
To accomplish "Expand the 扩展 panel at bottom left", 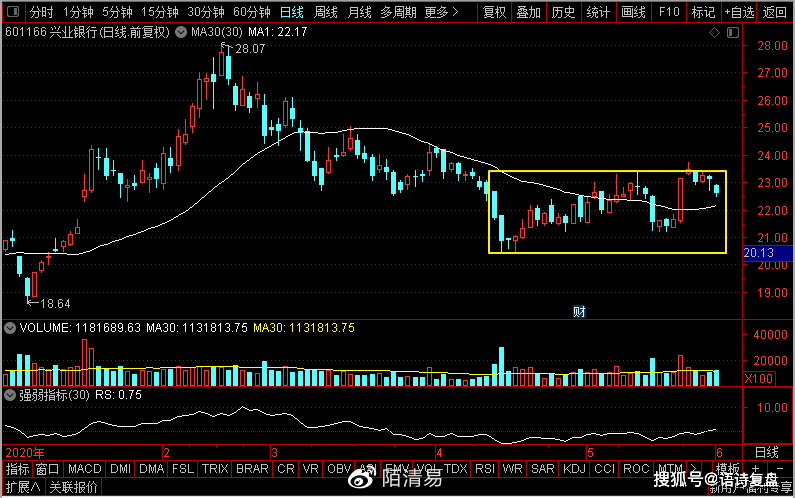I will (x=20, y=488).
